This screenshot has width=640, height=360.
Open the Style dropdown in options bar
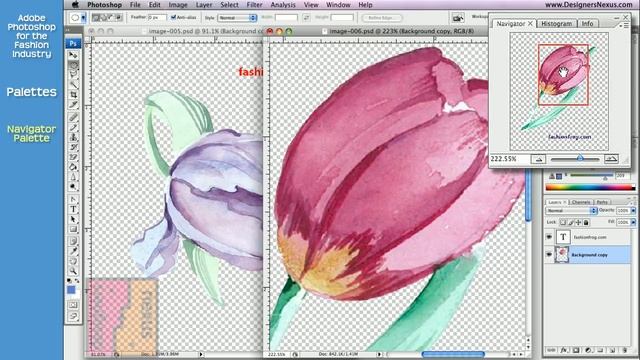click(x=237, y=18)
